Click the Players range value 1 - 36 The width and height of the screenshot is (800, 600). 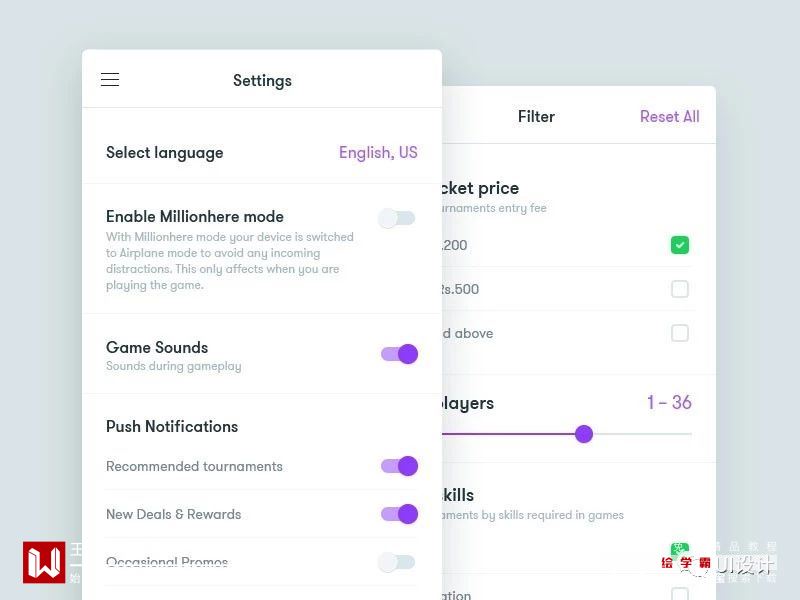(x=669, y=403)
